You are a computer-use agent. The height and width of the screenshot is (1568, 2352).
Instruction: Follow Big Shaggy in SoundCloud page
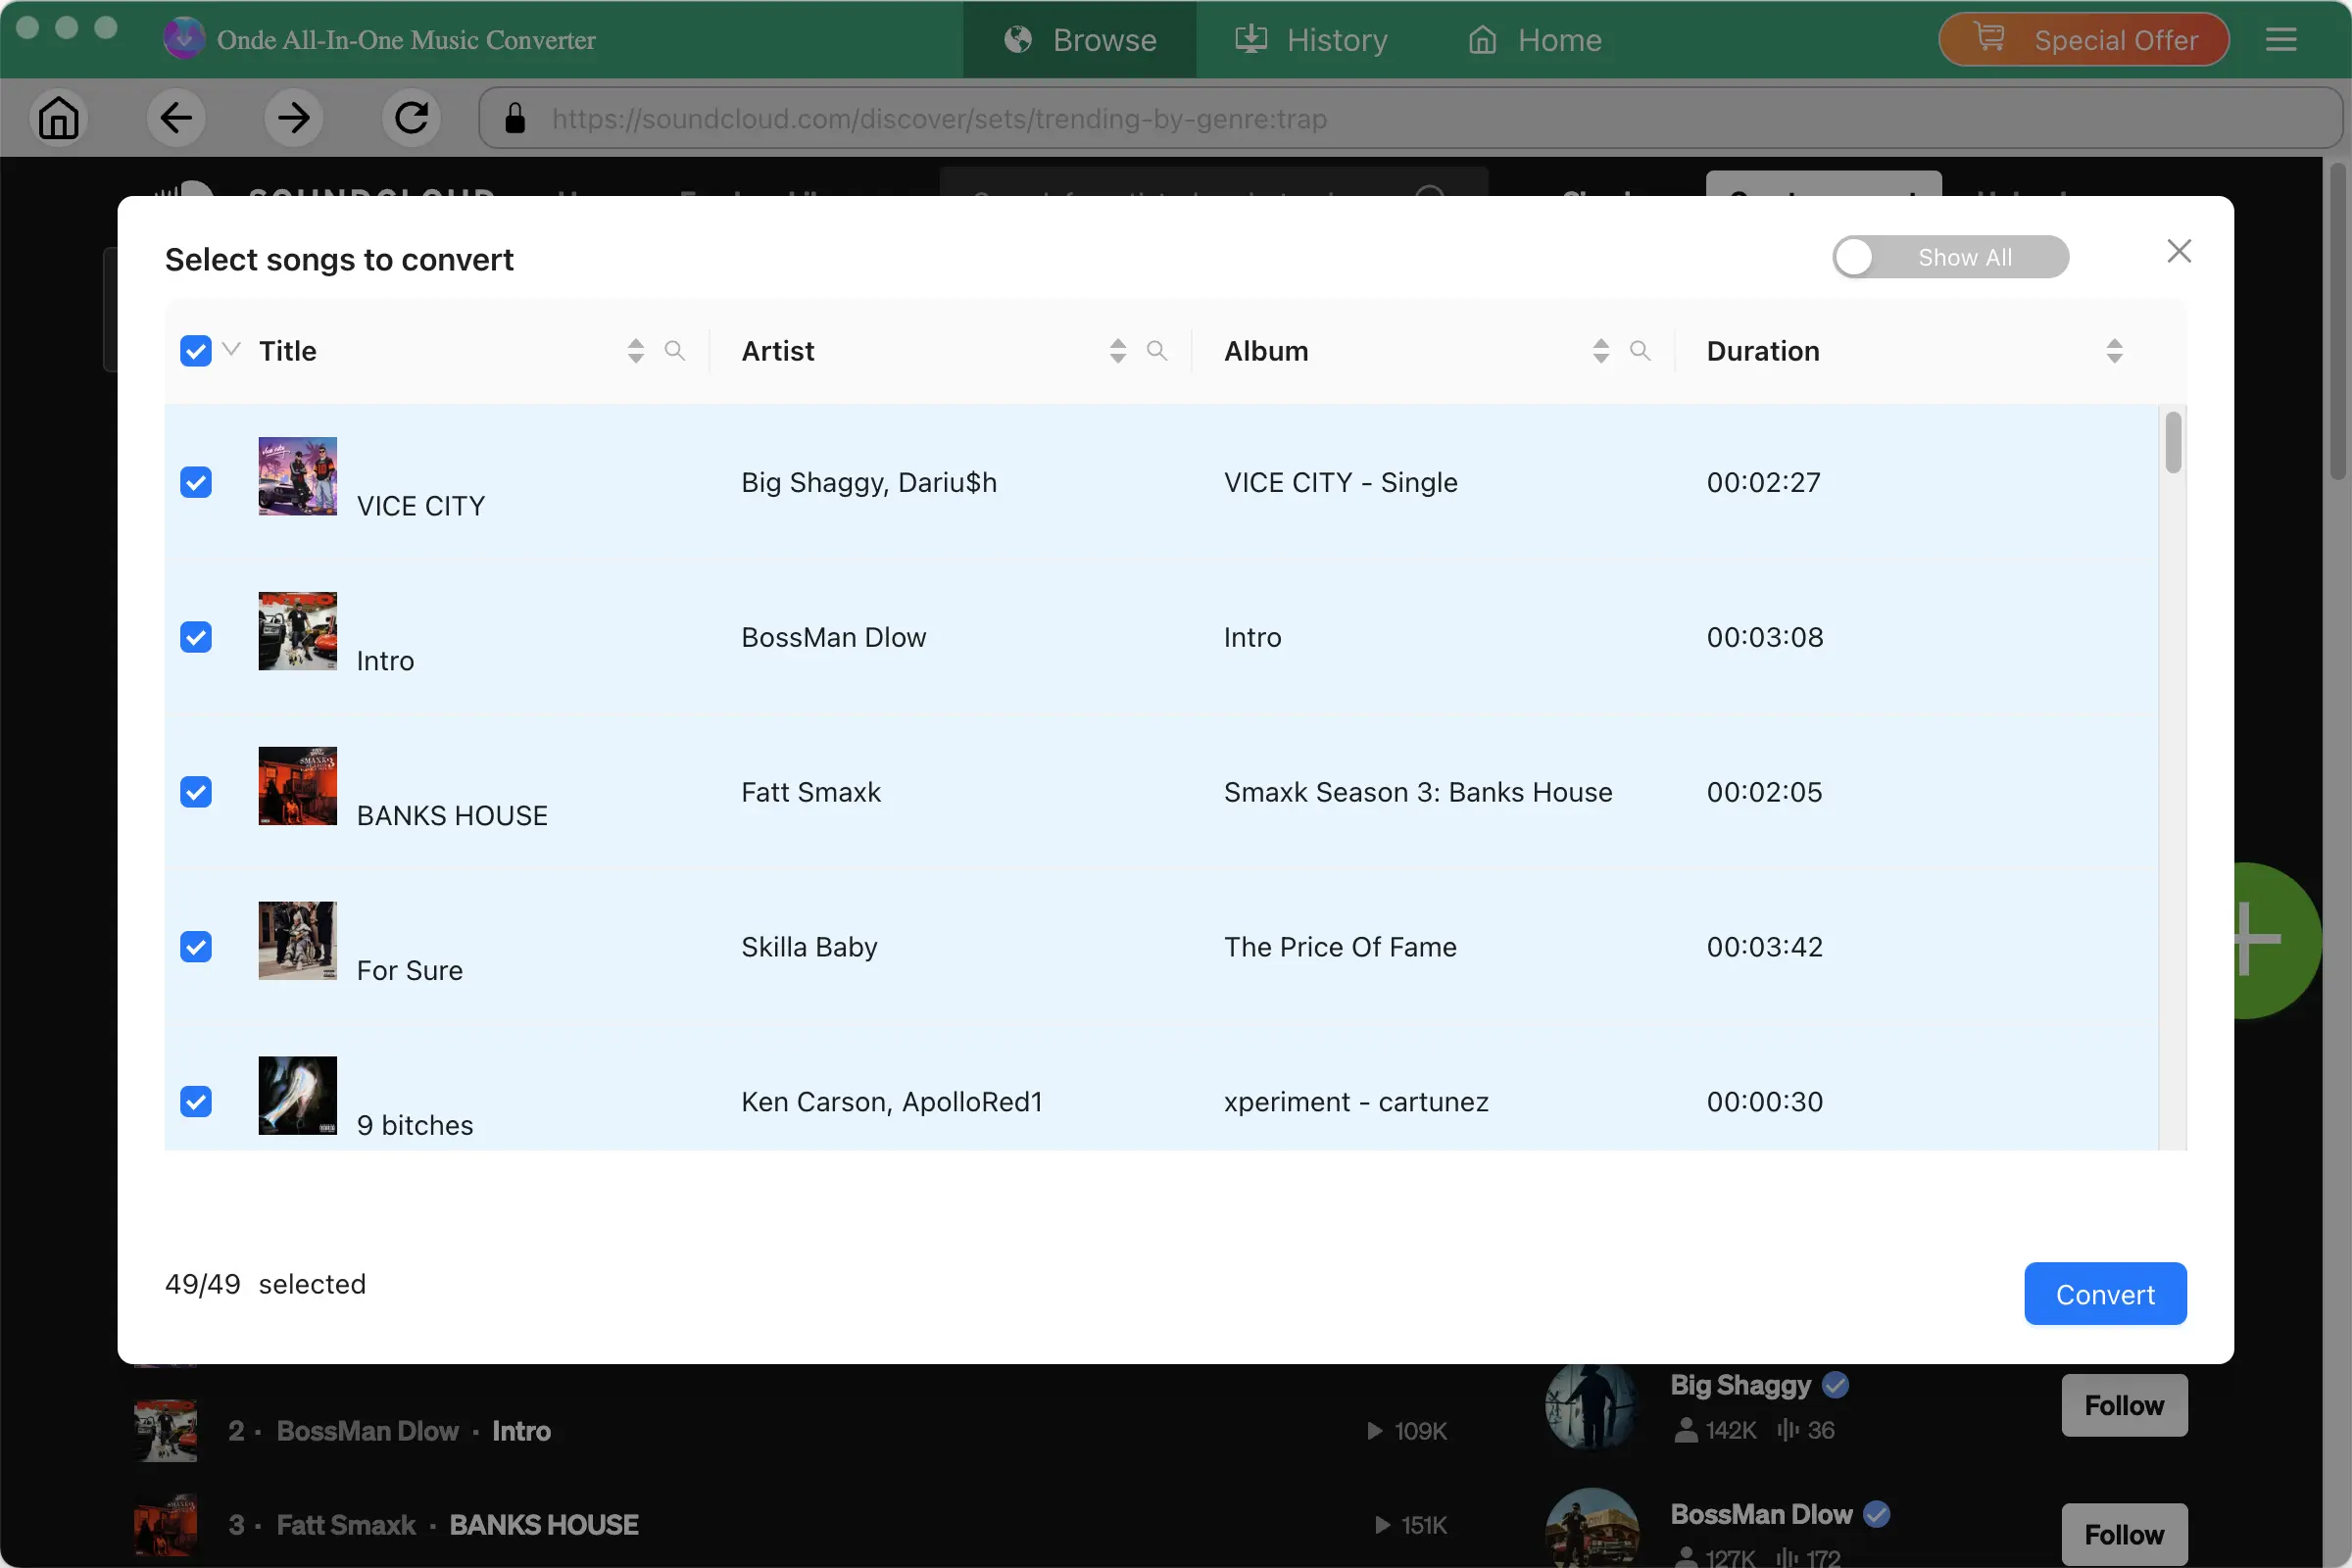coord(2124,1405)
